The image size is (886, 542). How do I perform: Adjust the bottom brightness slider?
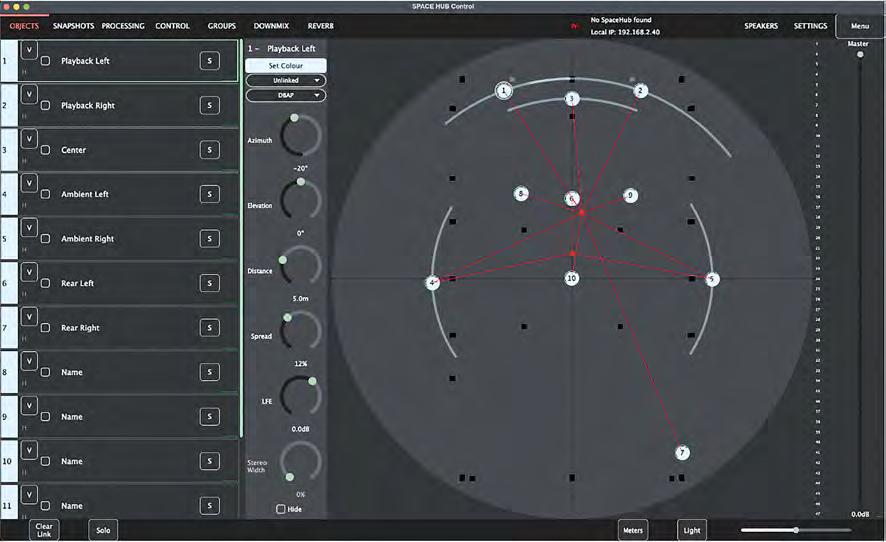click(796, 530)
